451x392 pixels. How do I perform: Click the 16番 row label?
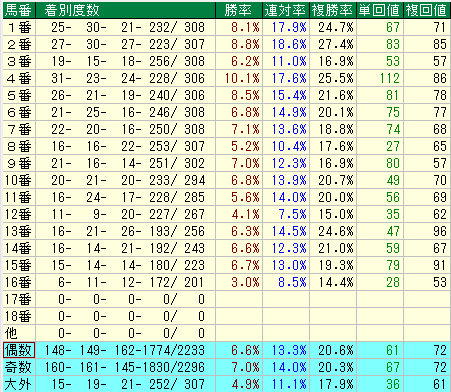click(19, 282)
